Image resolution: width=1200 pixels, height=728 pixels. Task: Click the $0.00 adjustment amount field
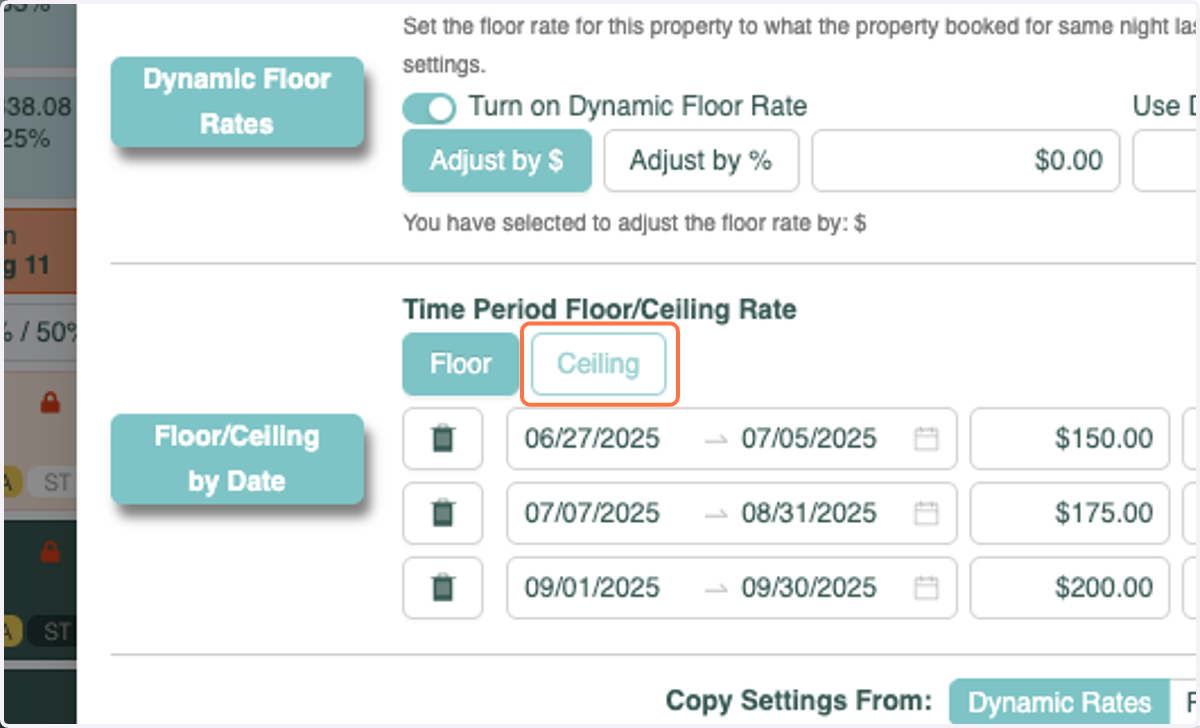pyautogui.click(x=966, y=160)
